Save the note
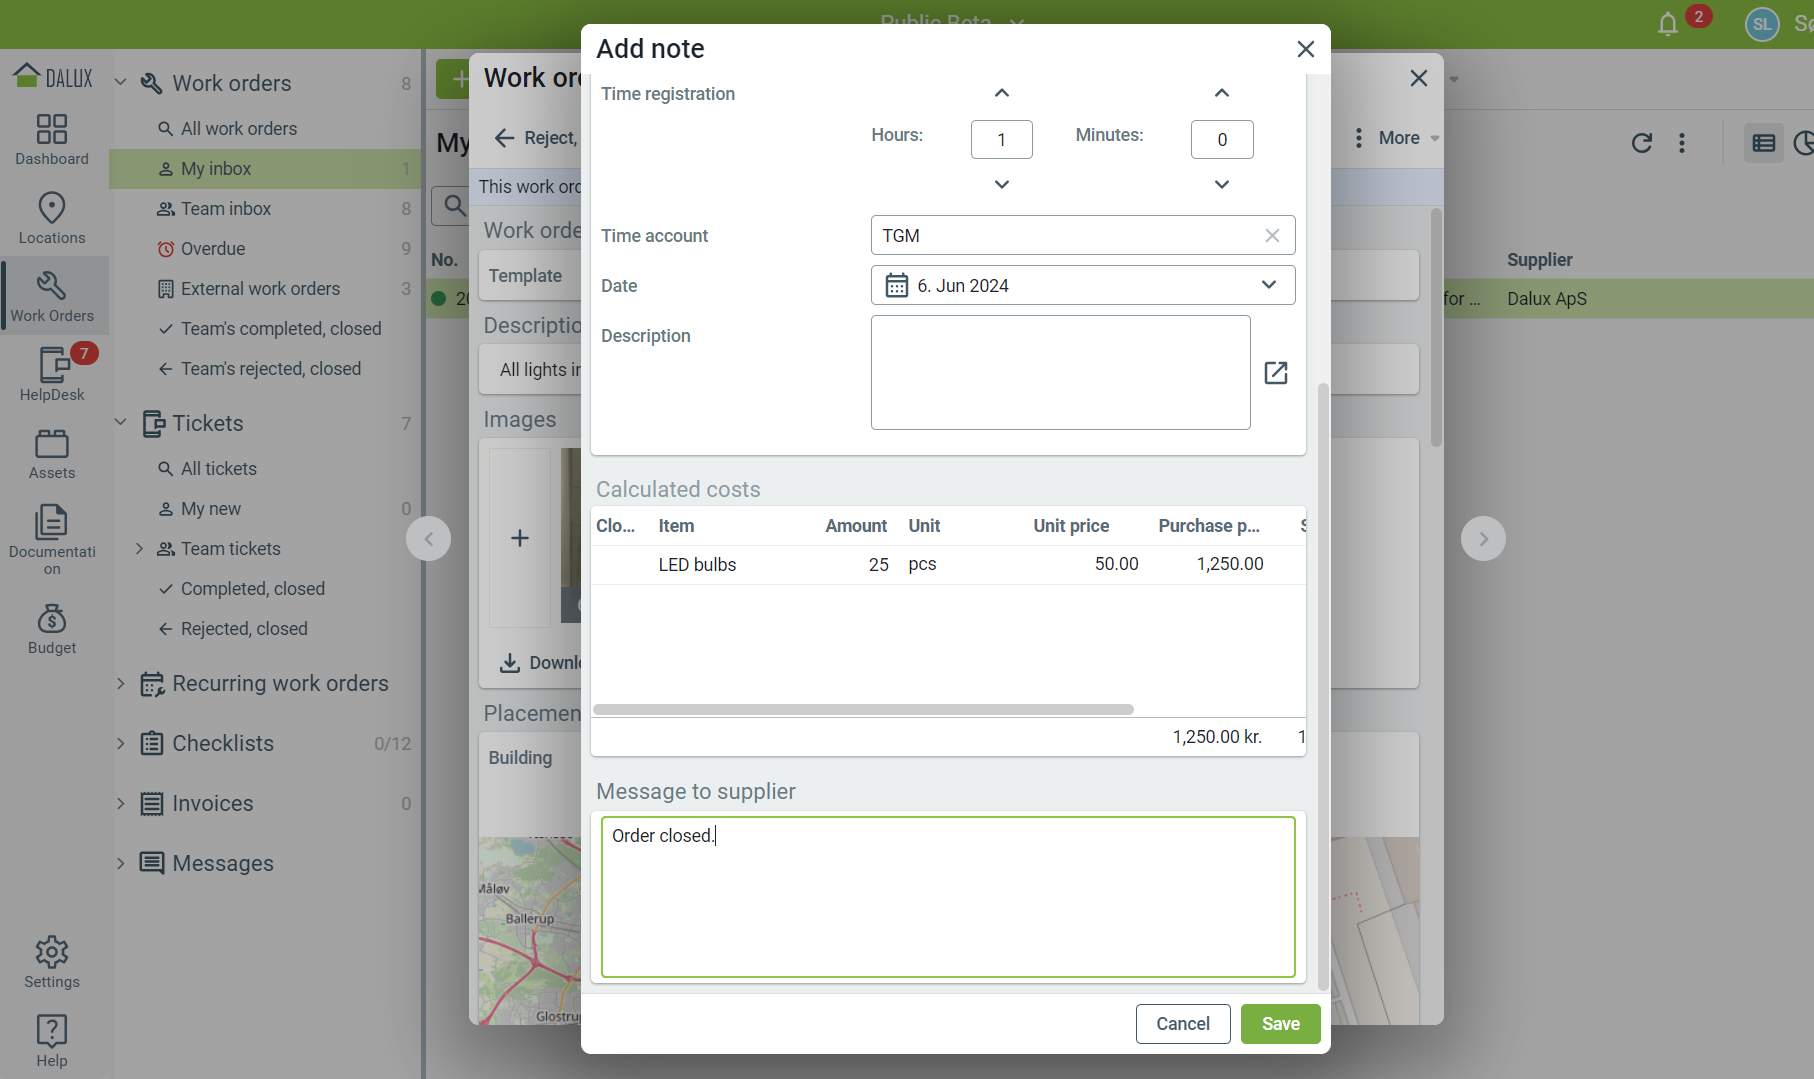The height and width of the screenshot is (1079, 1814). click(1280, 1024)
